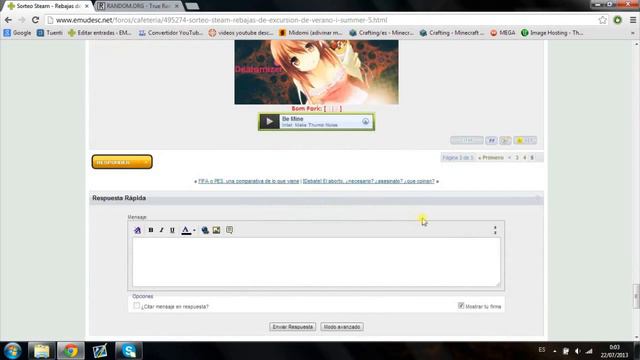This screenshot has width=640, height=360.
Task: Open the FIFA o PES previous thread link
Action: tap(249, 181)
